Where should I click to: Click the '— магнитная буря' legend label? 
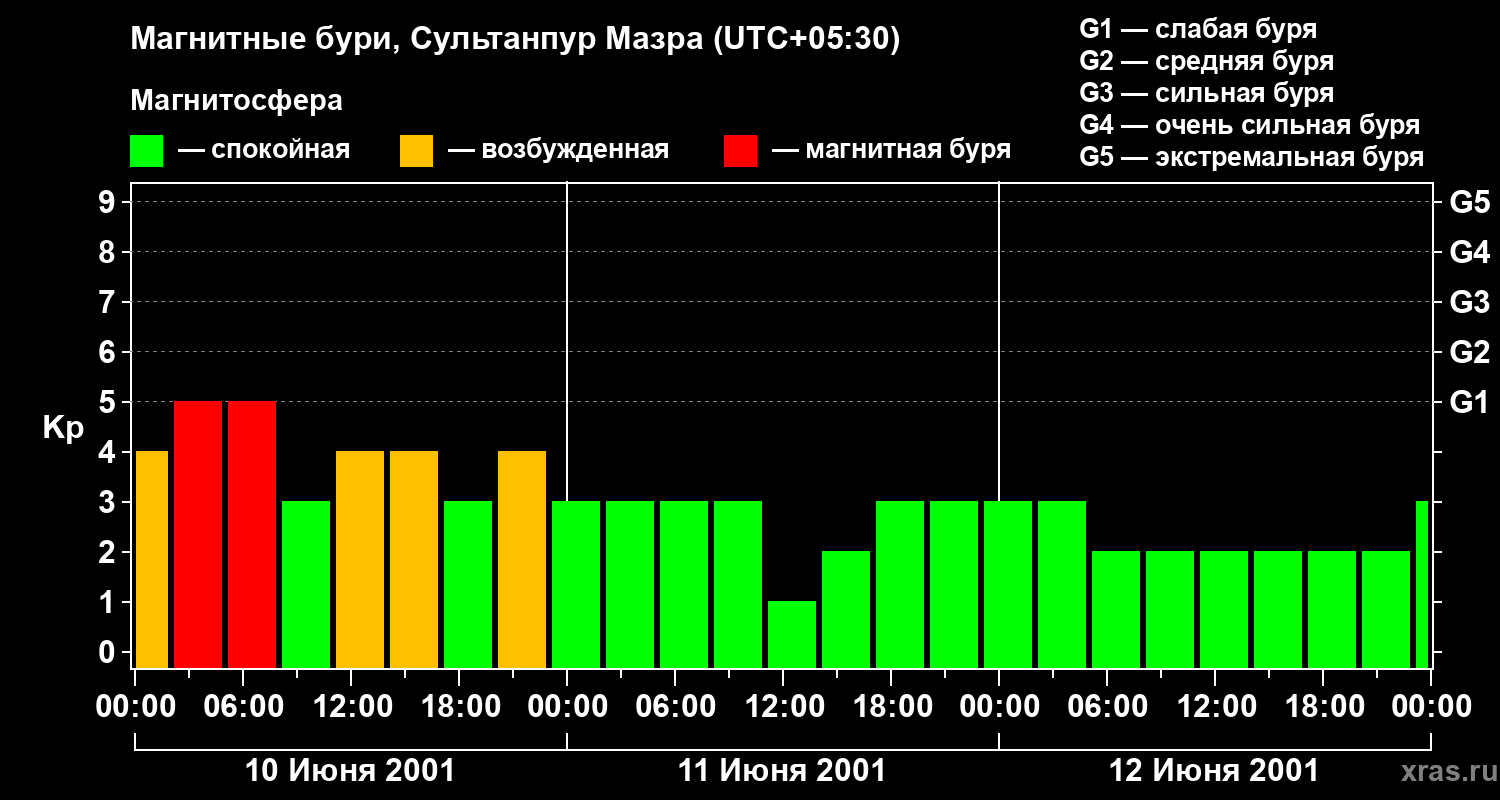891,150
